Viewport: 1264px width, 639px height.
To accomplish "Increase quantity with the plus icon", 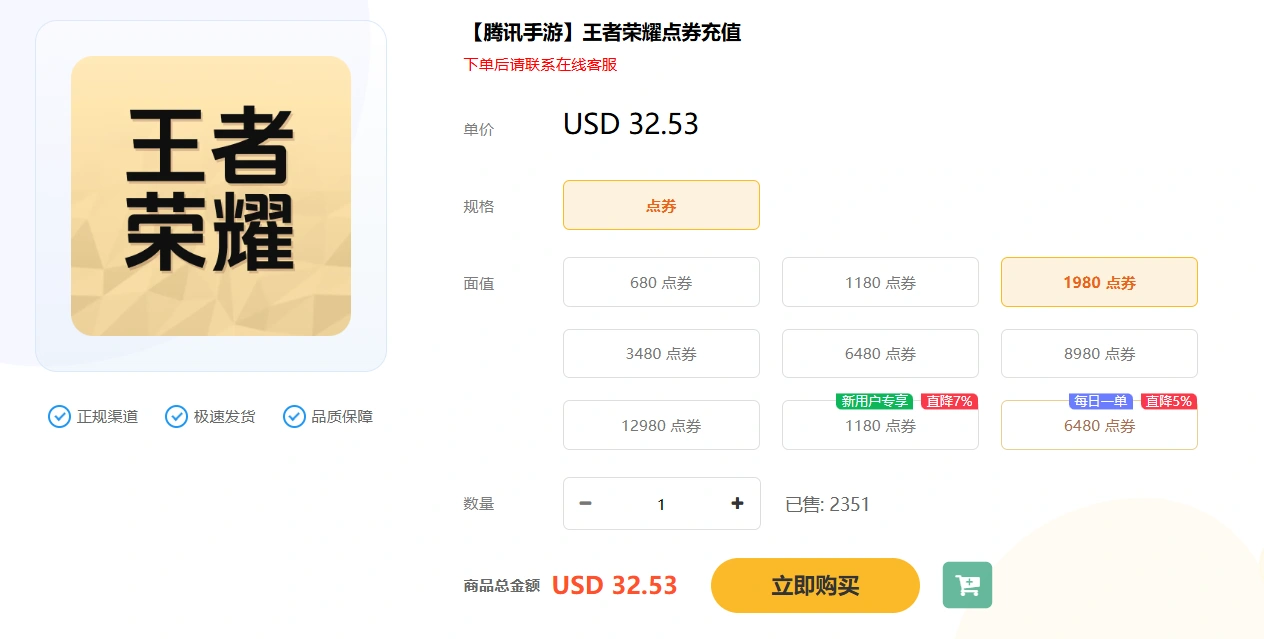I will pyautogui.click(x=737, y=504).
